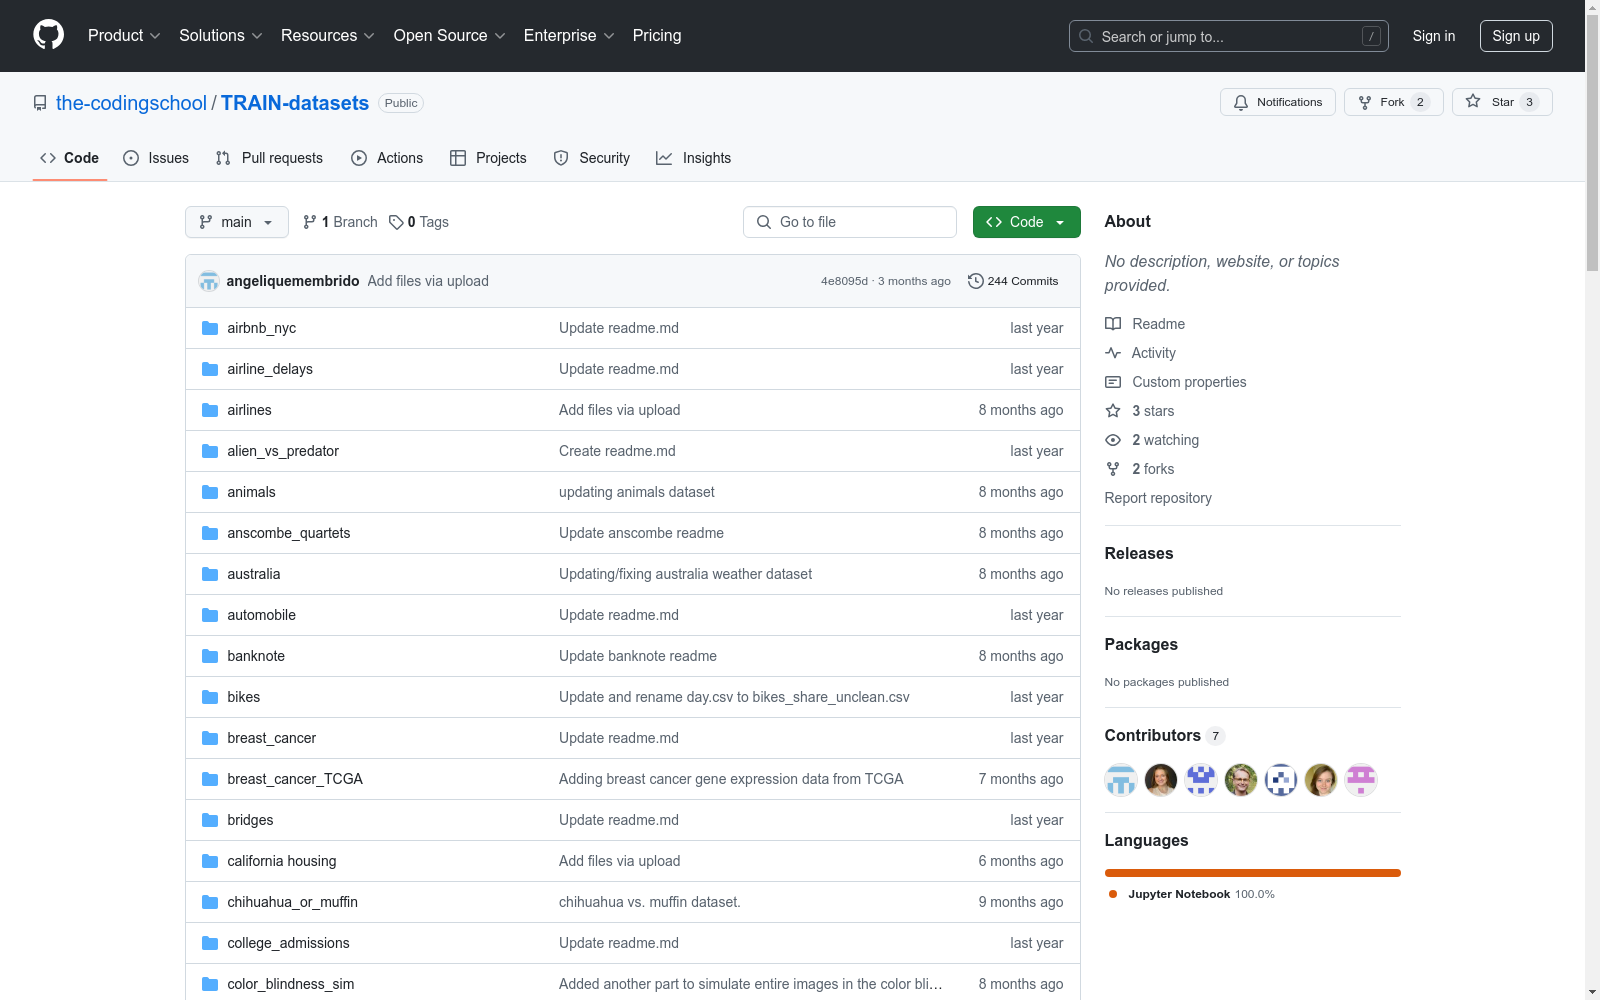Switch to the Issues tab

pos(156,158)
